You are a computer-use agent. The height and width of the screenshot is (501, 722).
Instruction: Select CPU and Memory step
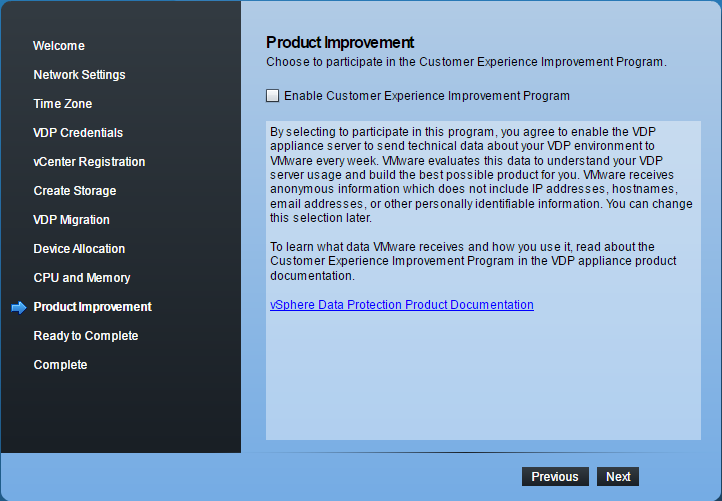pyautogui.click(x=82, y=278)
